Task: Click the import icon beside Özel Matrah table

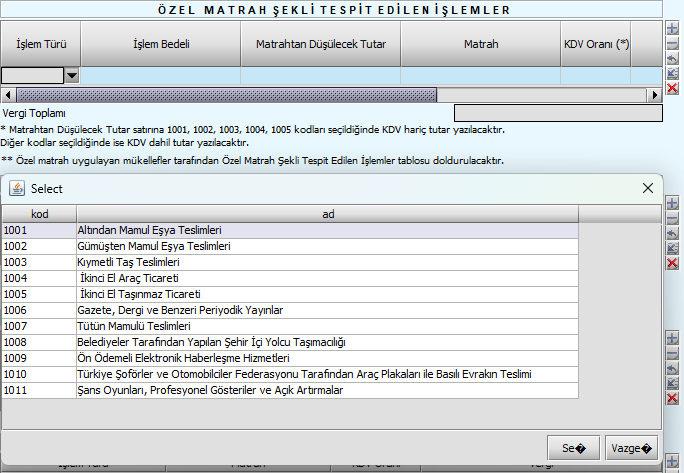Action: 672,73
